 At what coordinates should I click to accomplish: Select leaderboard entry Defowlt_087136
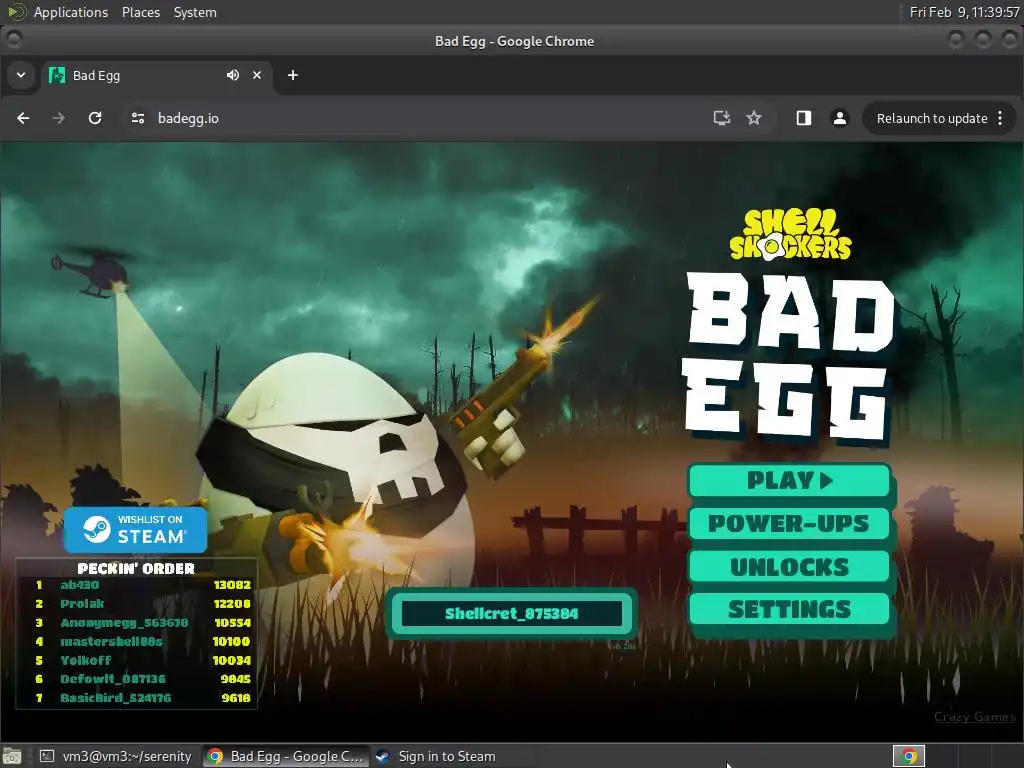click(x=113, y=679)
